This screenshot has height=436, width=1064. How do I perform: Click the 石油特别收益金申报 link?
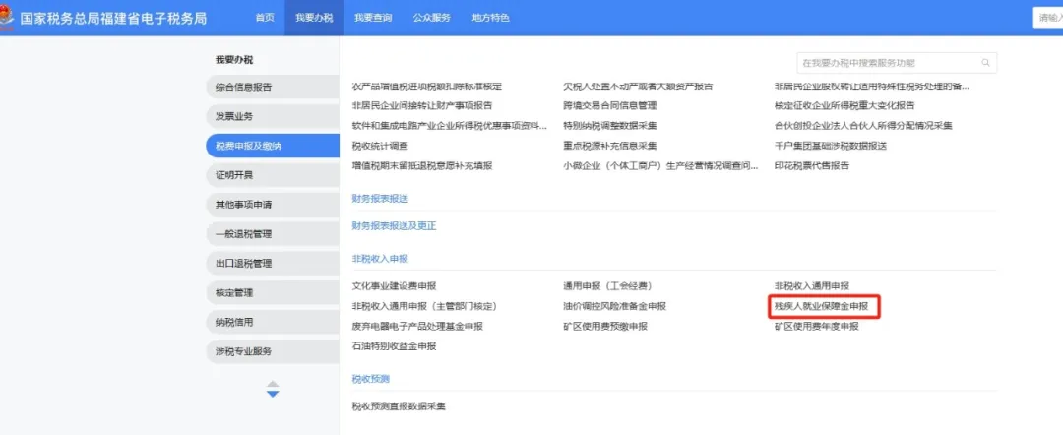point(394,346)
